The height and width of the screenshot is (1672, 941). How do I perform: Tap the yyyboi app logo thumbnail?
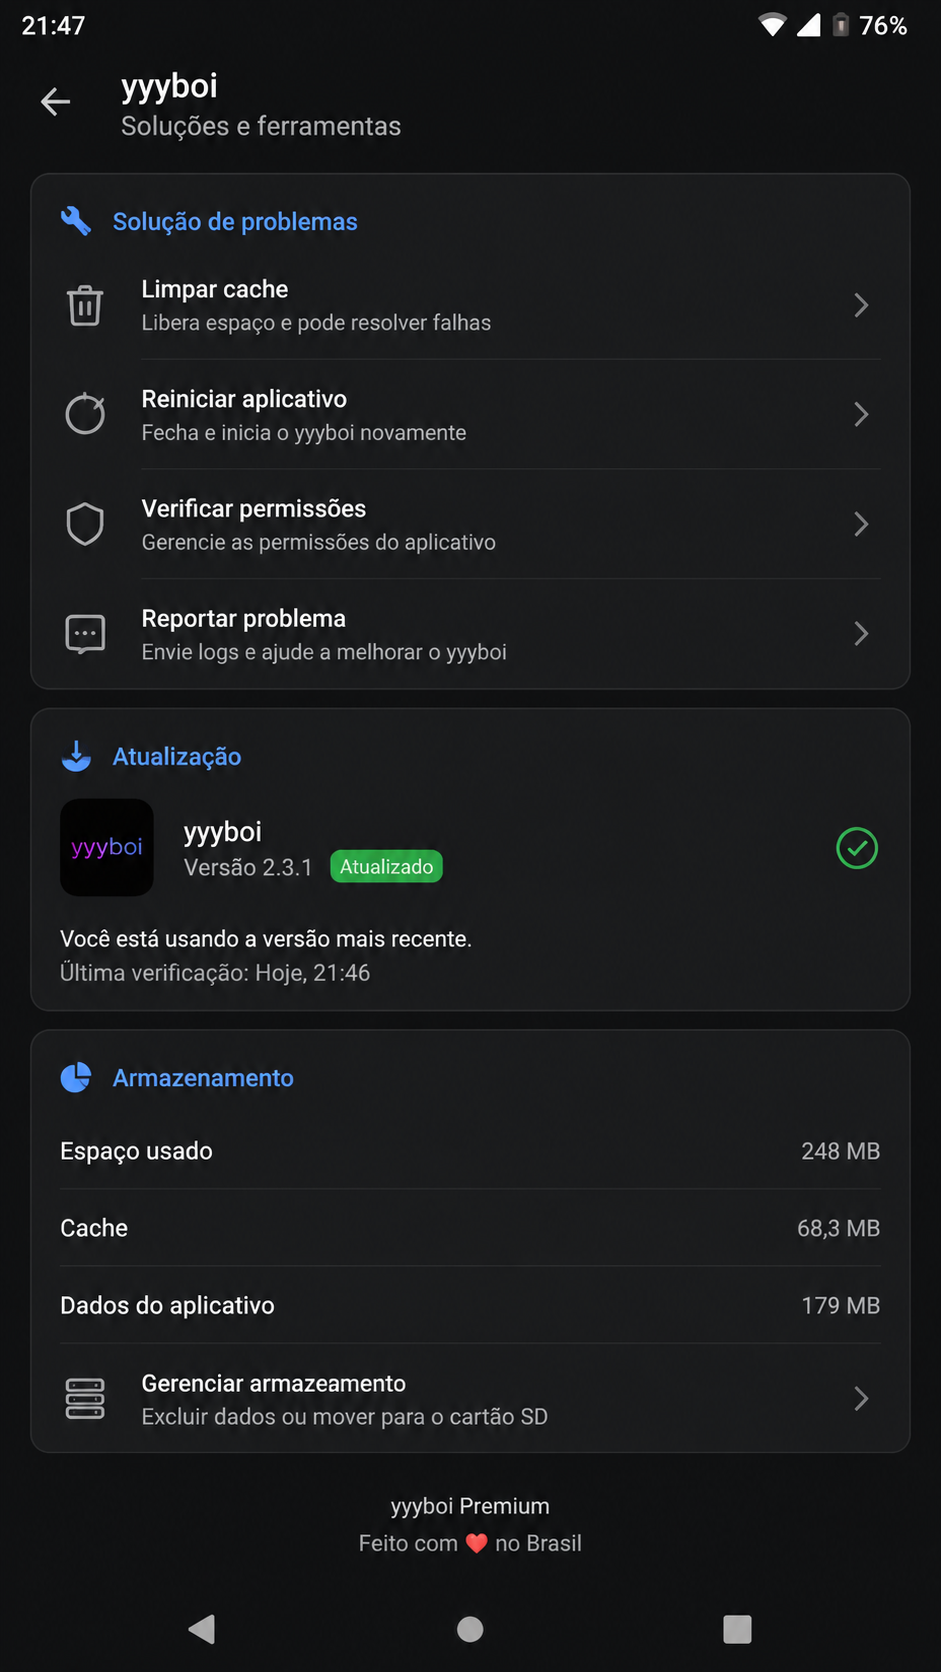(107, 847)
